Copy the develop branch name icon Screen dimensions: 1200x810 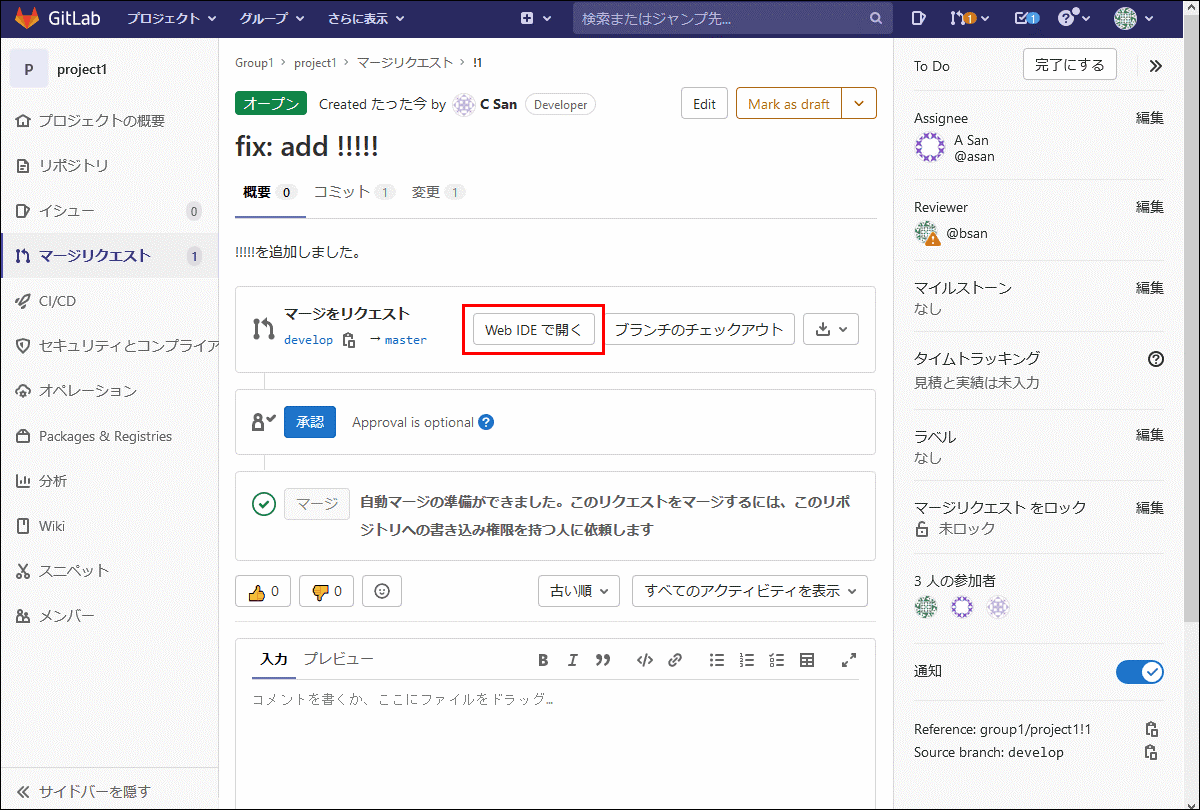click(349, 340)
